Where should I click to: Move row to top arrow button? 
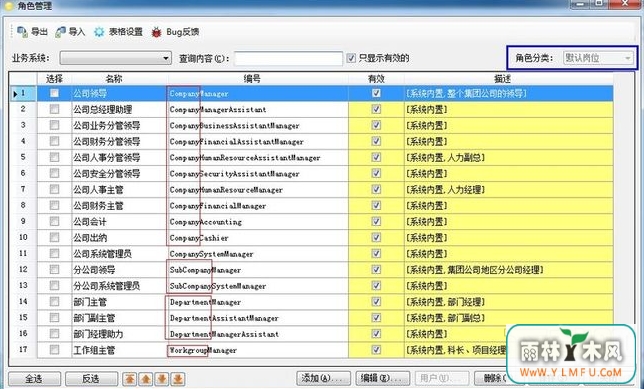click(x=130, y=379)
